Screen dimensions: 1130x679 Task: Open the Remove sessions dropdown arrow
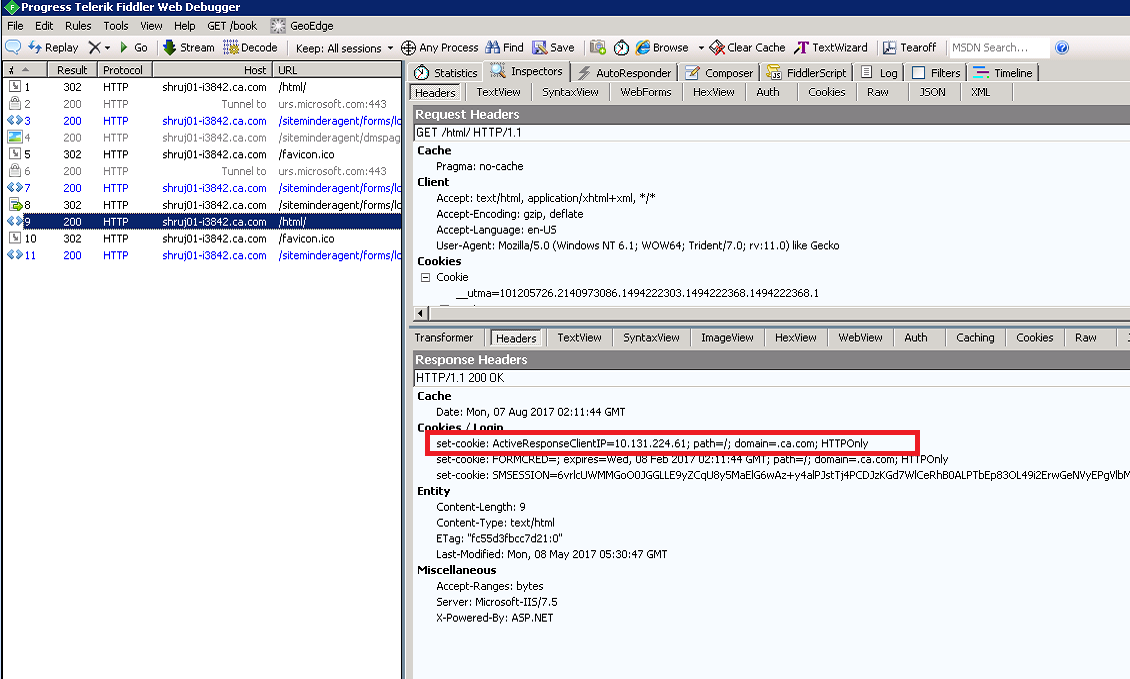(x=107, y=48)
